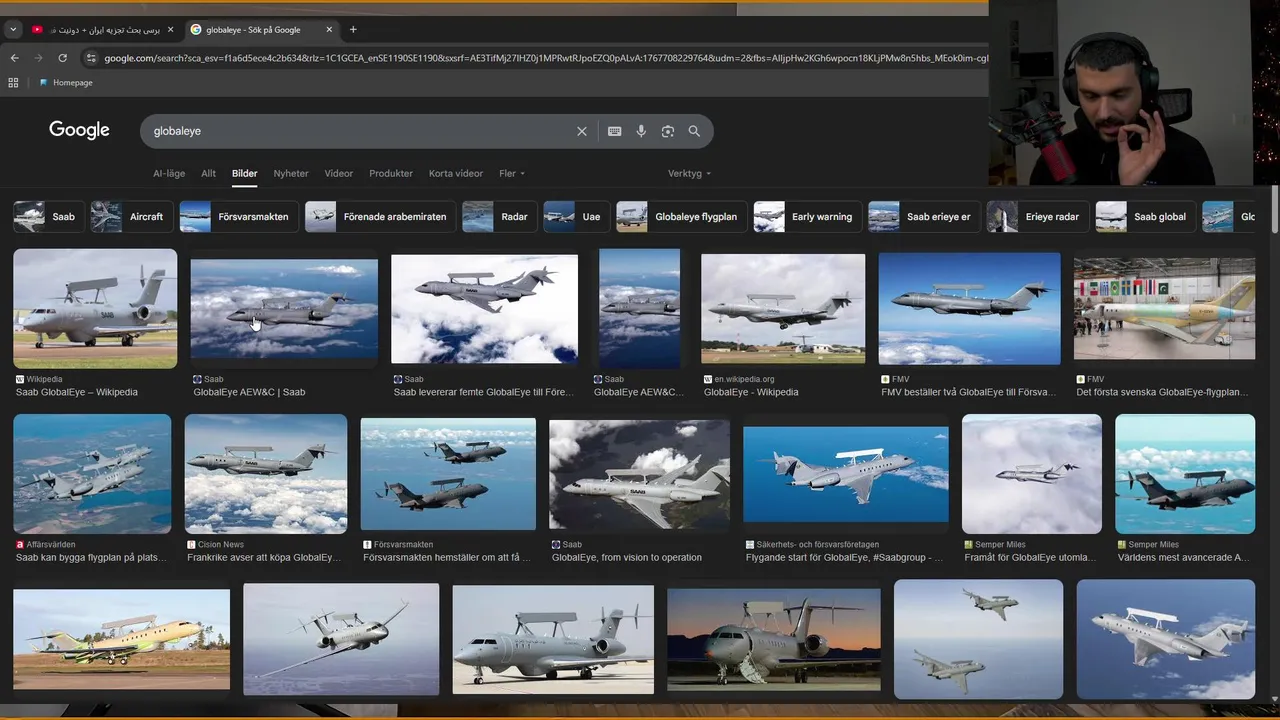Open Wikipedia Saab GlobalEye image thumbnail

click(95, 308)
